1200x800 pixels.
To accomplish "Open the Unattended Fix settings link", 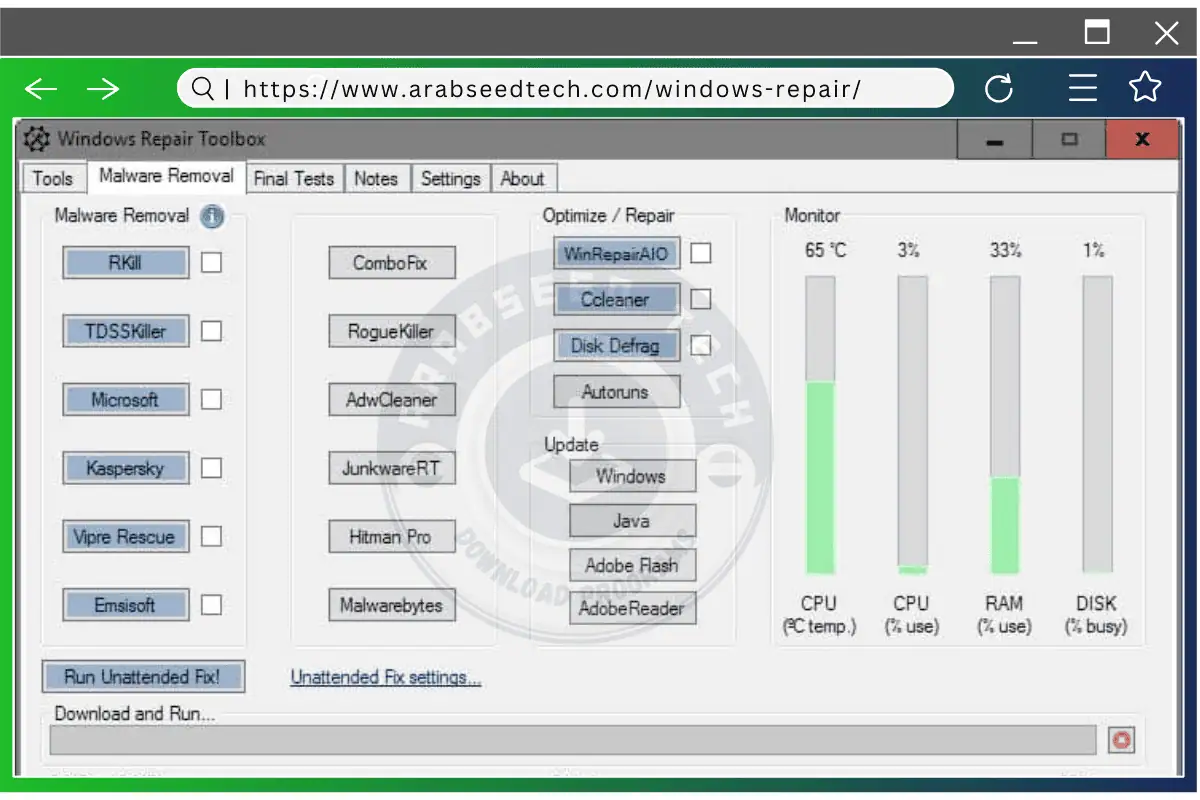I will 385,678.
